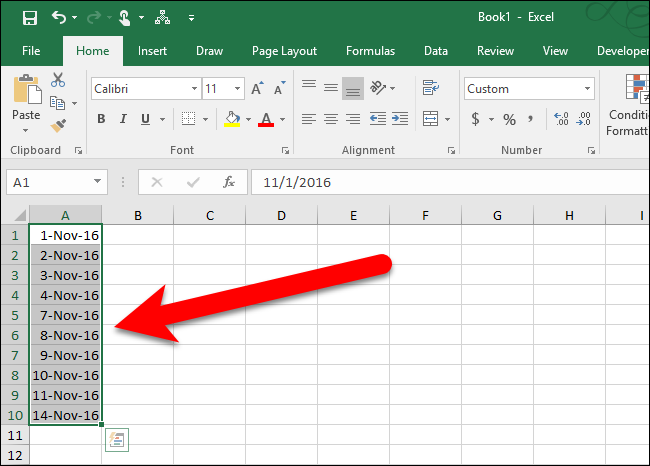
Task: Open Number group dialog launcher
Action: (591, 150)
